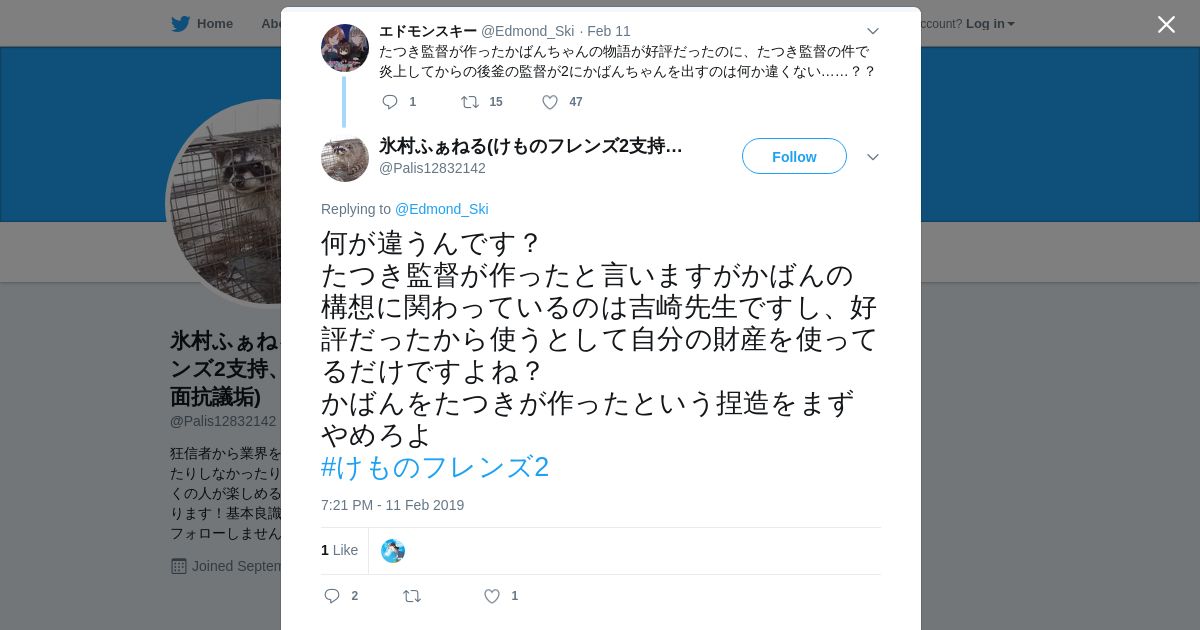Image resolution: width=1200 pixels, height=630 pixels.
Task: Open the #けものフレンズ2 hashtag
Action: click(435, 467)
